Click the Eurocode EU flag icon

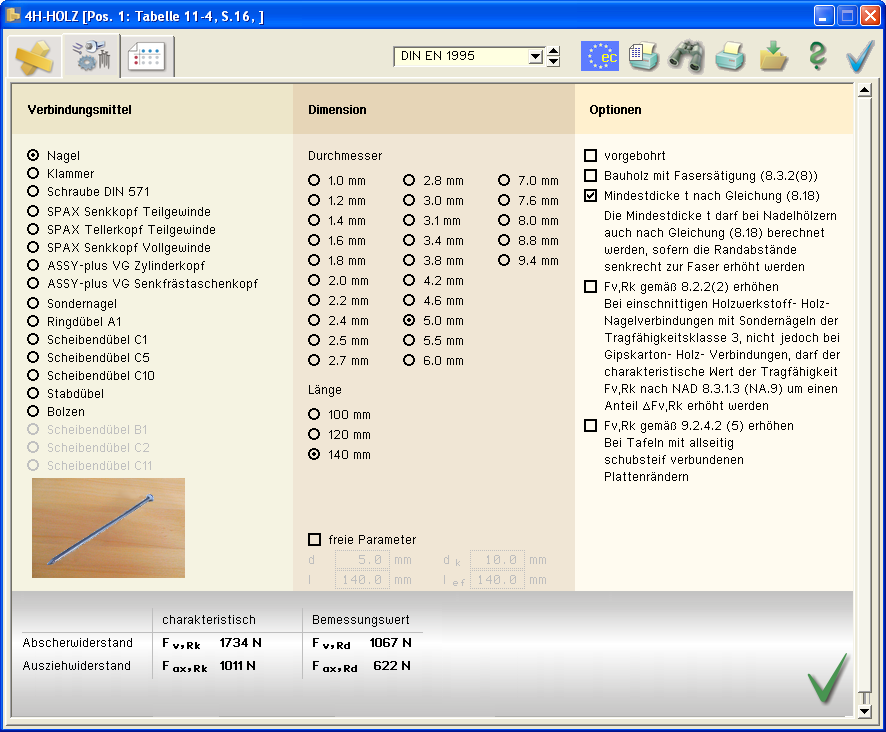tap(600, 57)
